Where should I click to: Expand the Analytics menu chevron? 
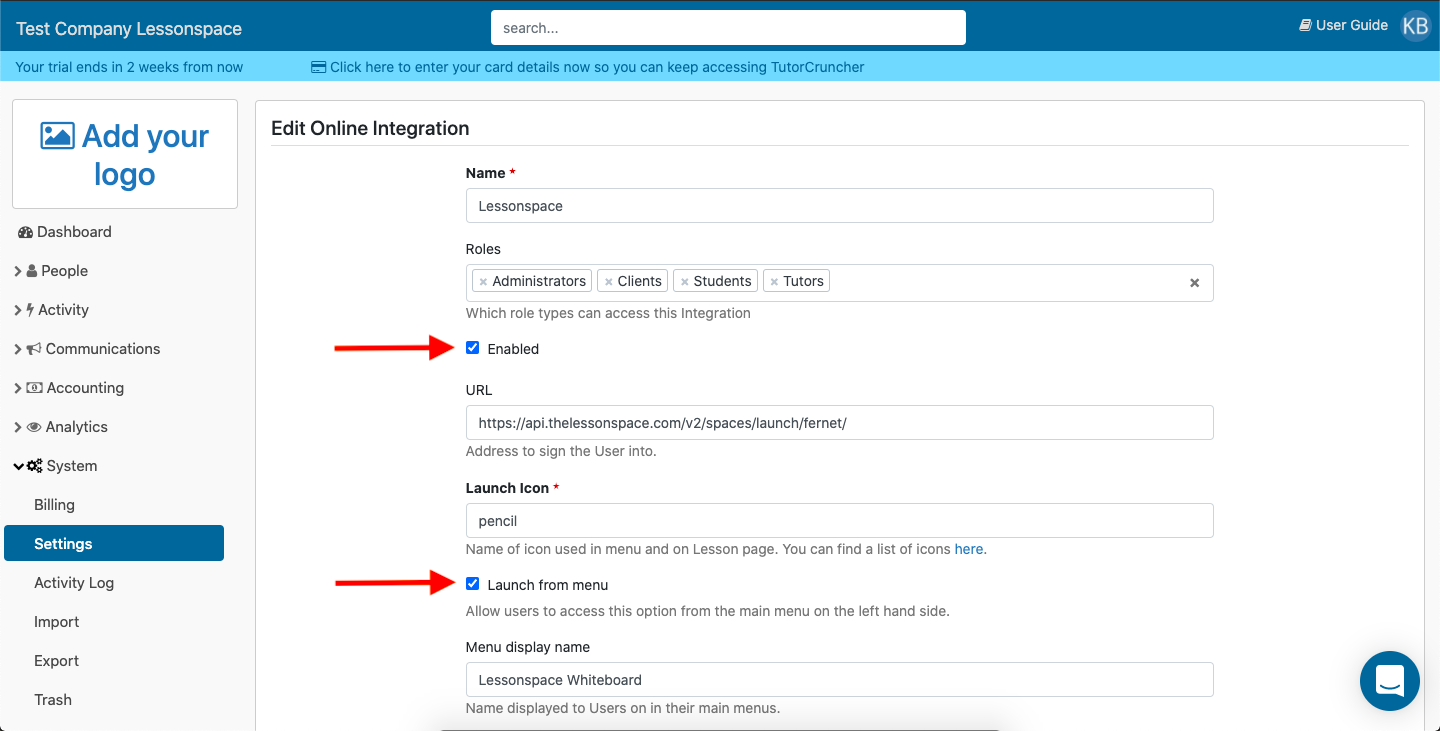tap(18, 427)
